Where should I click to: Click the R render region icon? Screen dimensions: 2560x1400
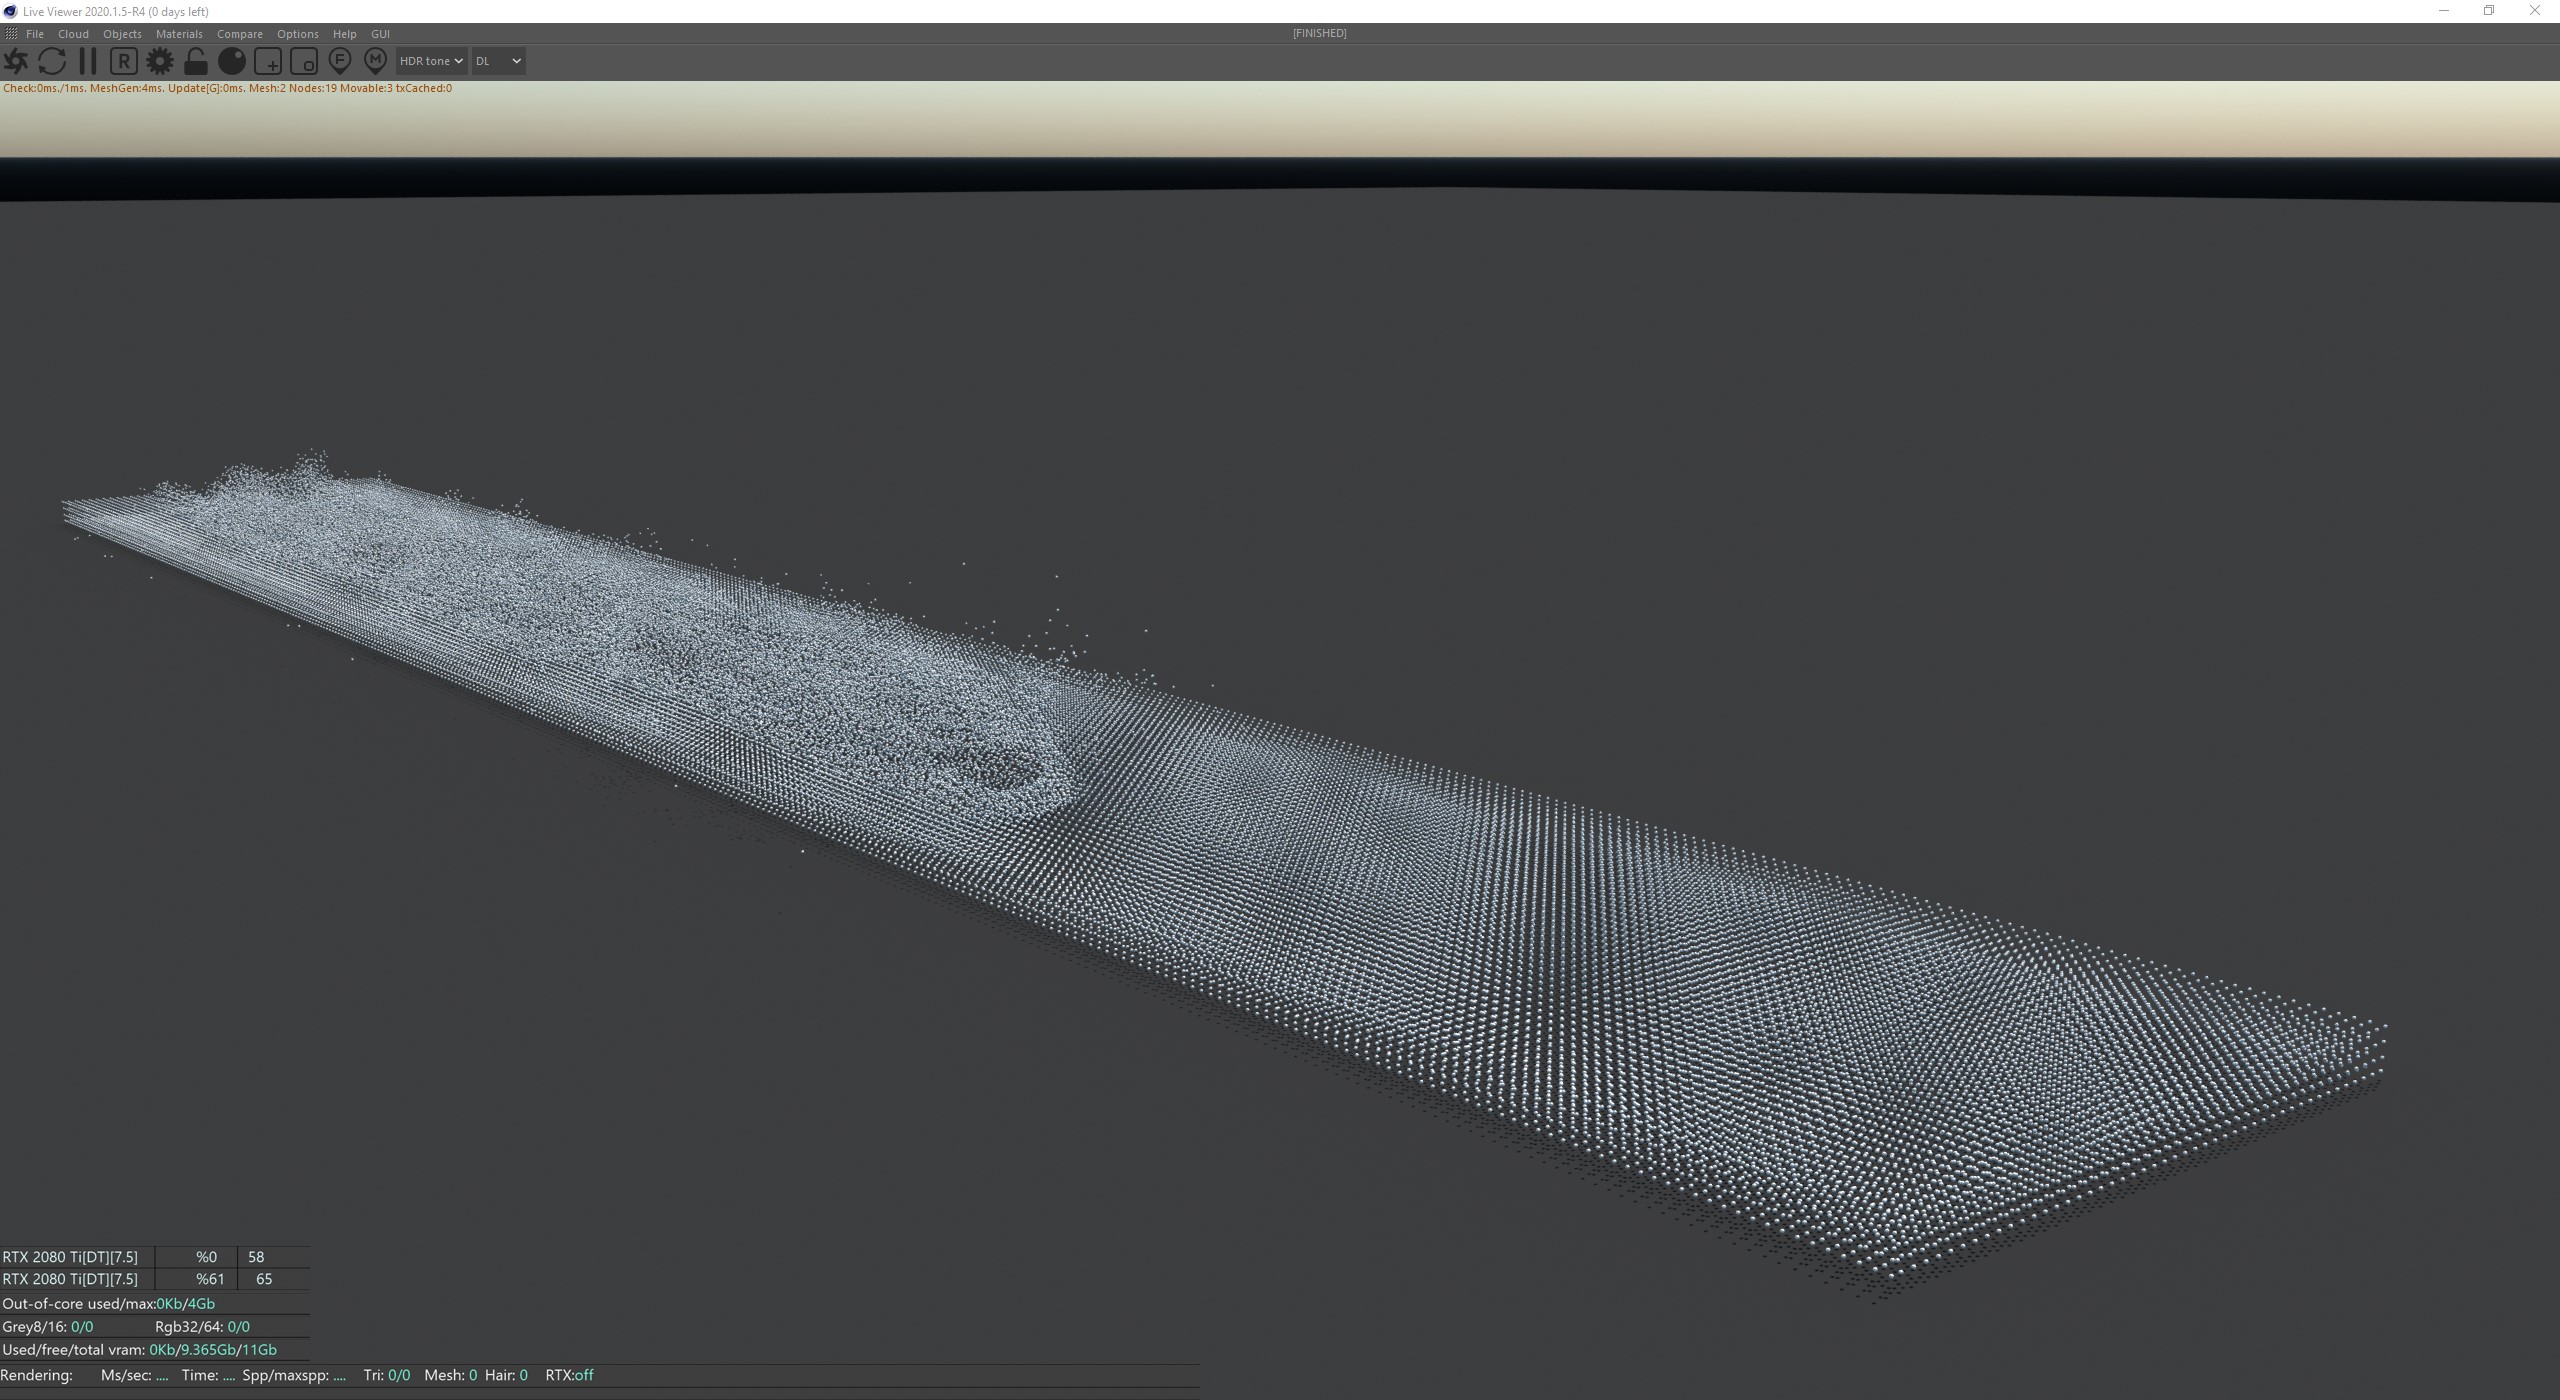[123, 61]
